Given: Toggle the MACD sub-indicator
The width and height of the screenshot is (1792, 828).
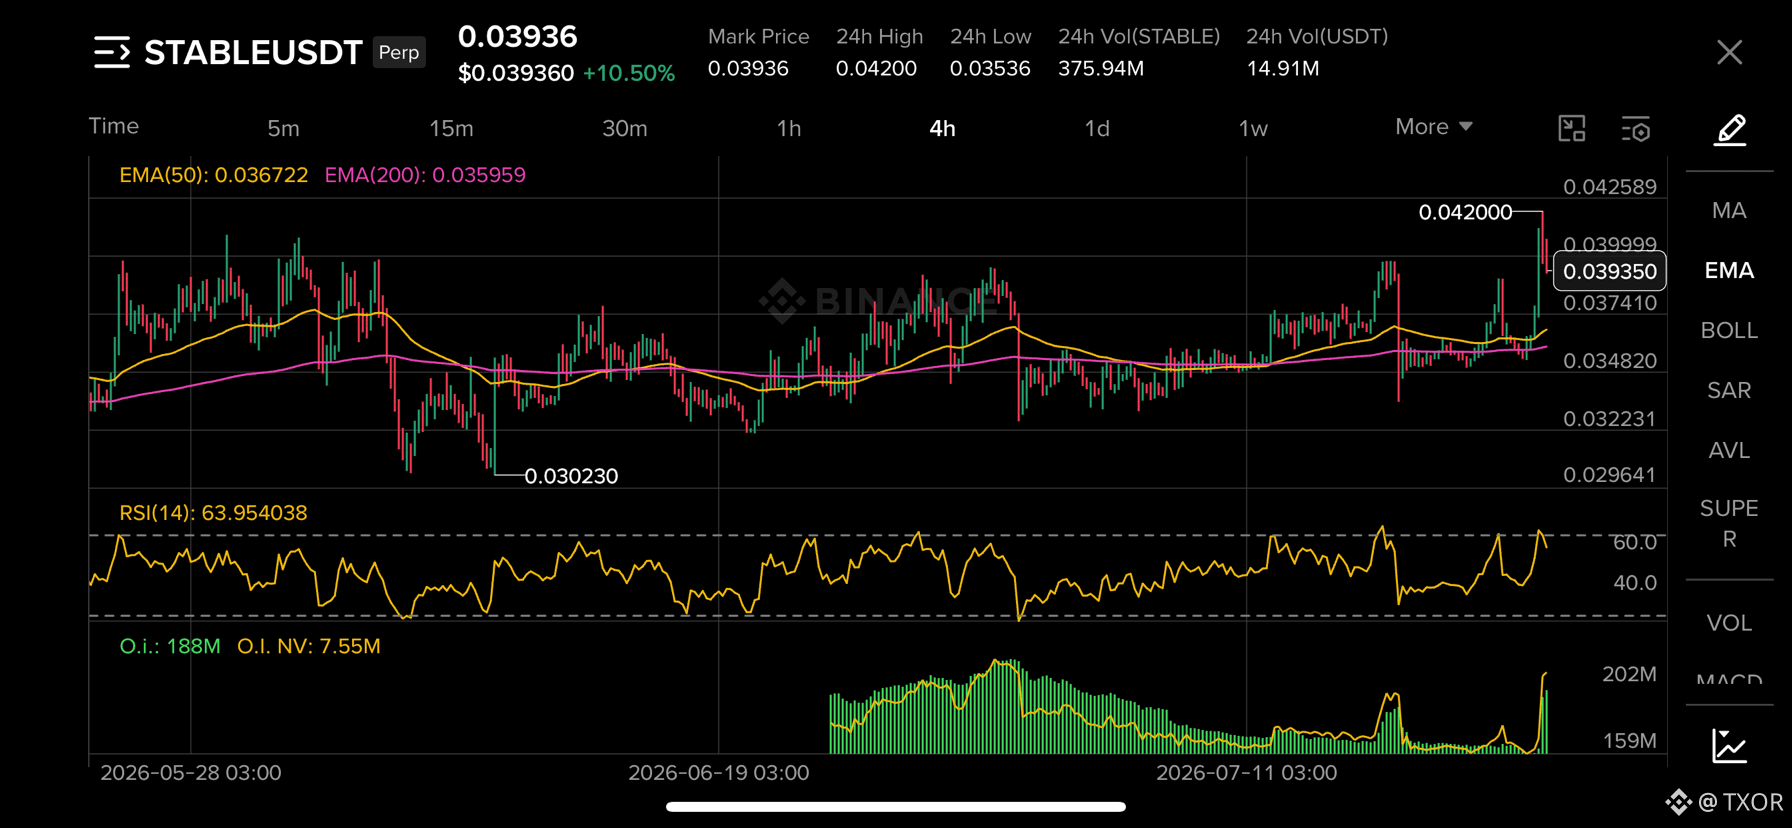Looking at the screenshot, I should pos(1729,679).
